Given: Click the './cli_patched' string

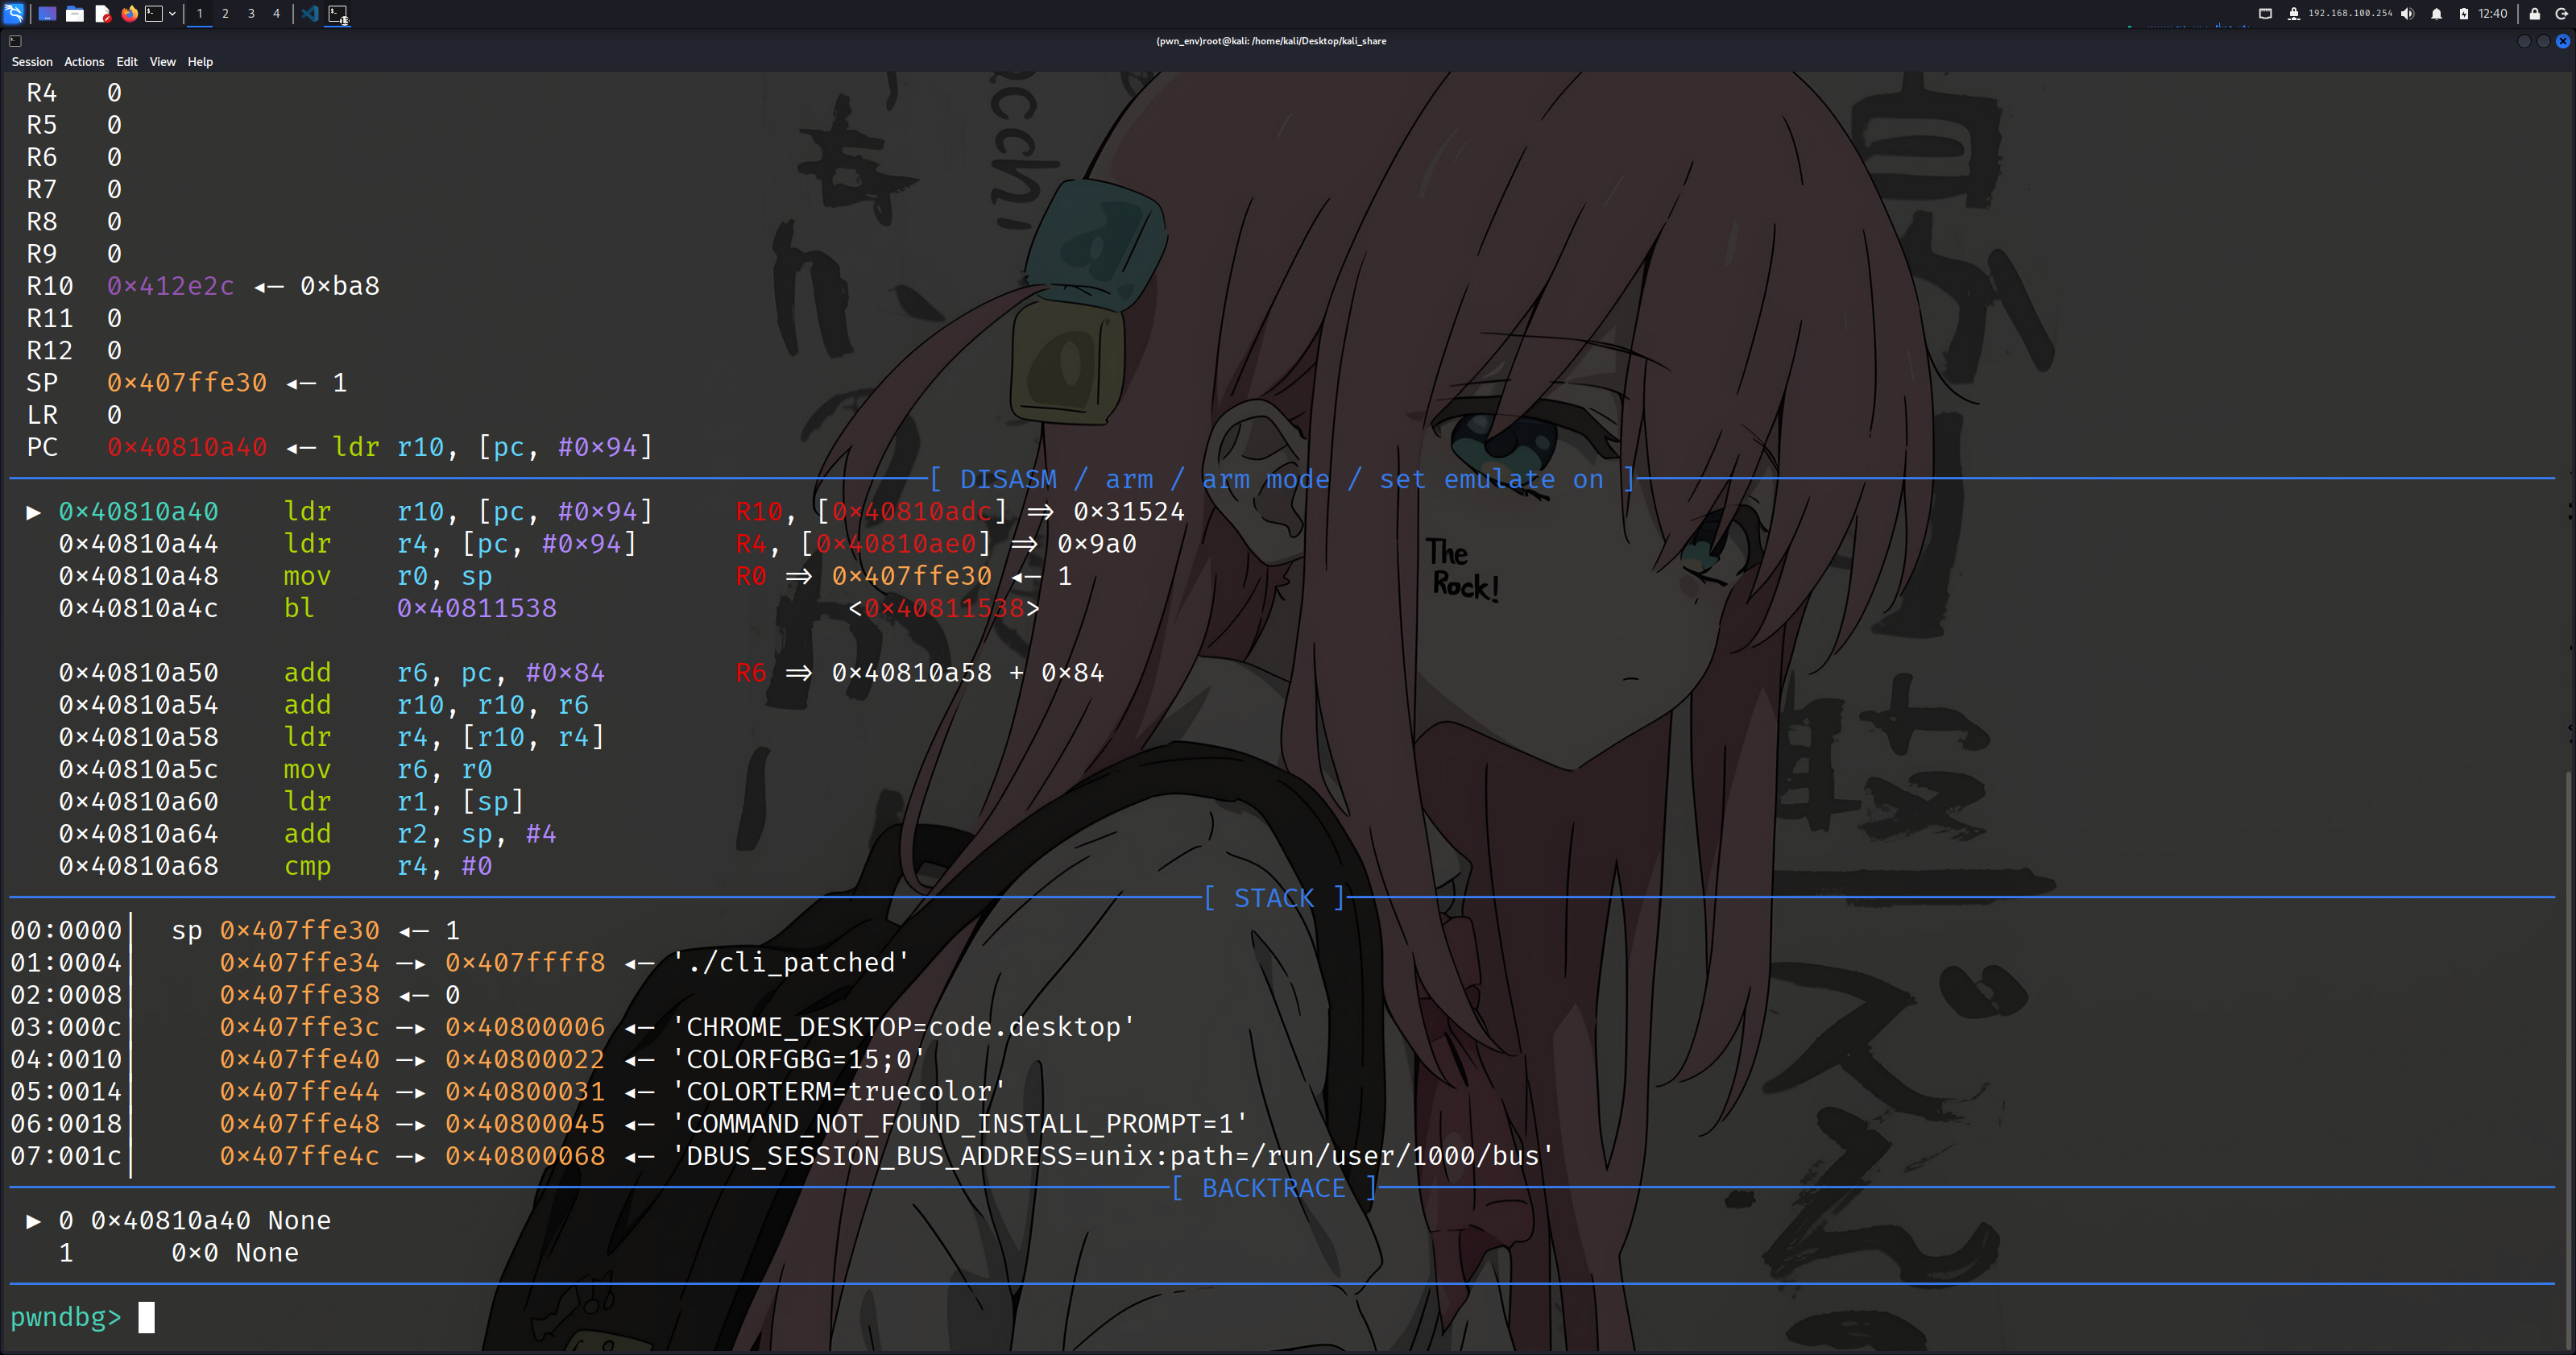Looking at the screenshot, I should click(x=791, y=963).
